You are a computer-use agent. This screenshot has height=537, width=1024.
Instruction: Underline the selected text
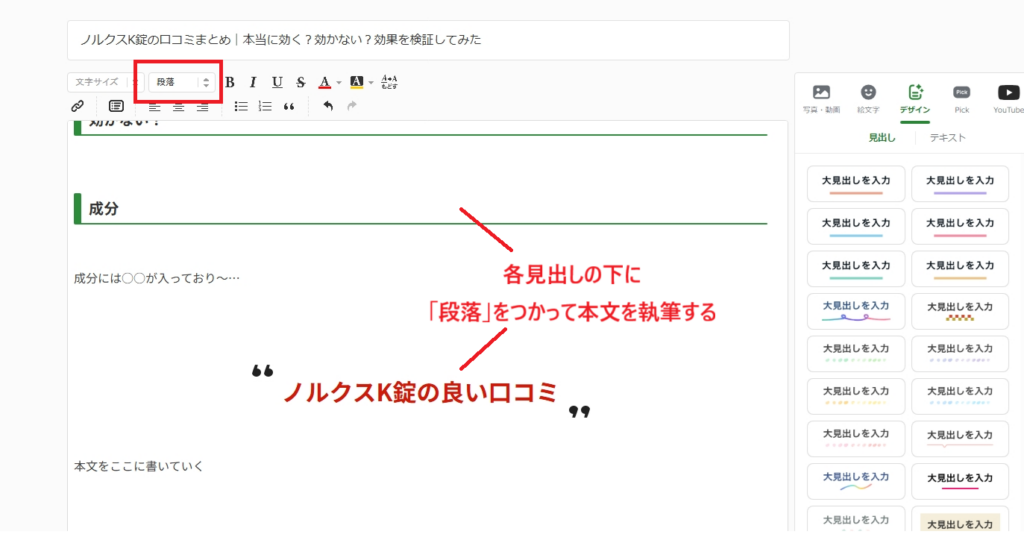coord(277,82)
